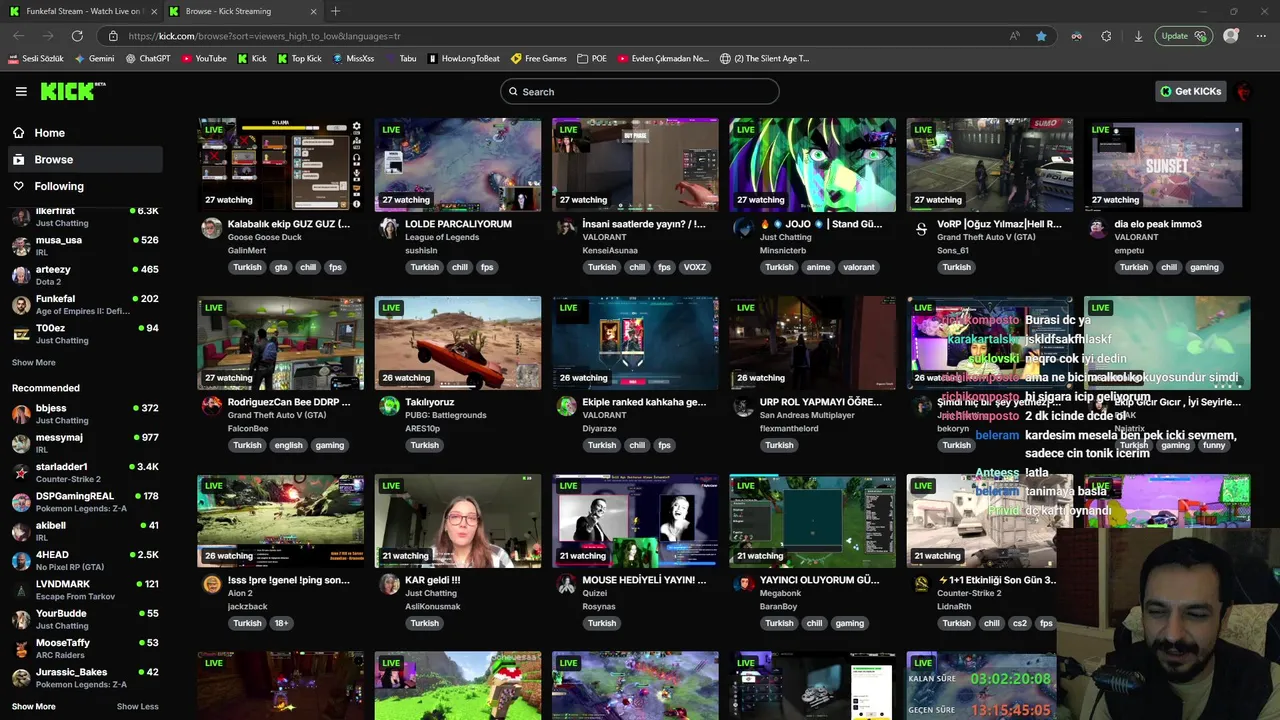This screenshot has height=720, width=1280.
Task: Select the english tag under FalconBee
Action: 288,445
